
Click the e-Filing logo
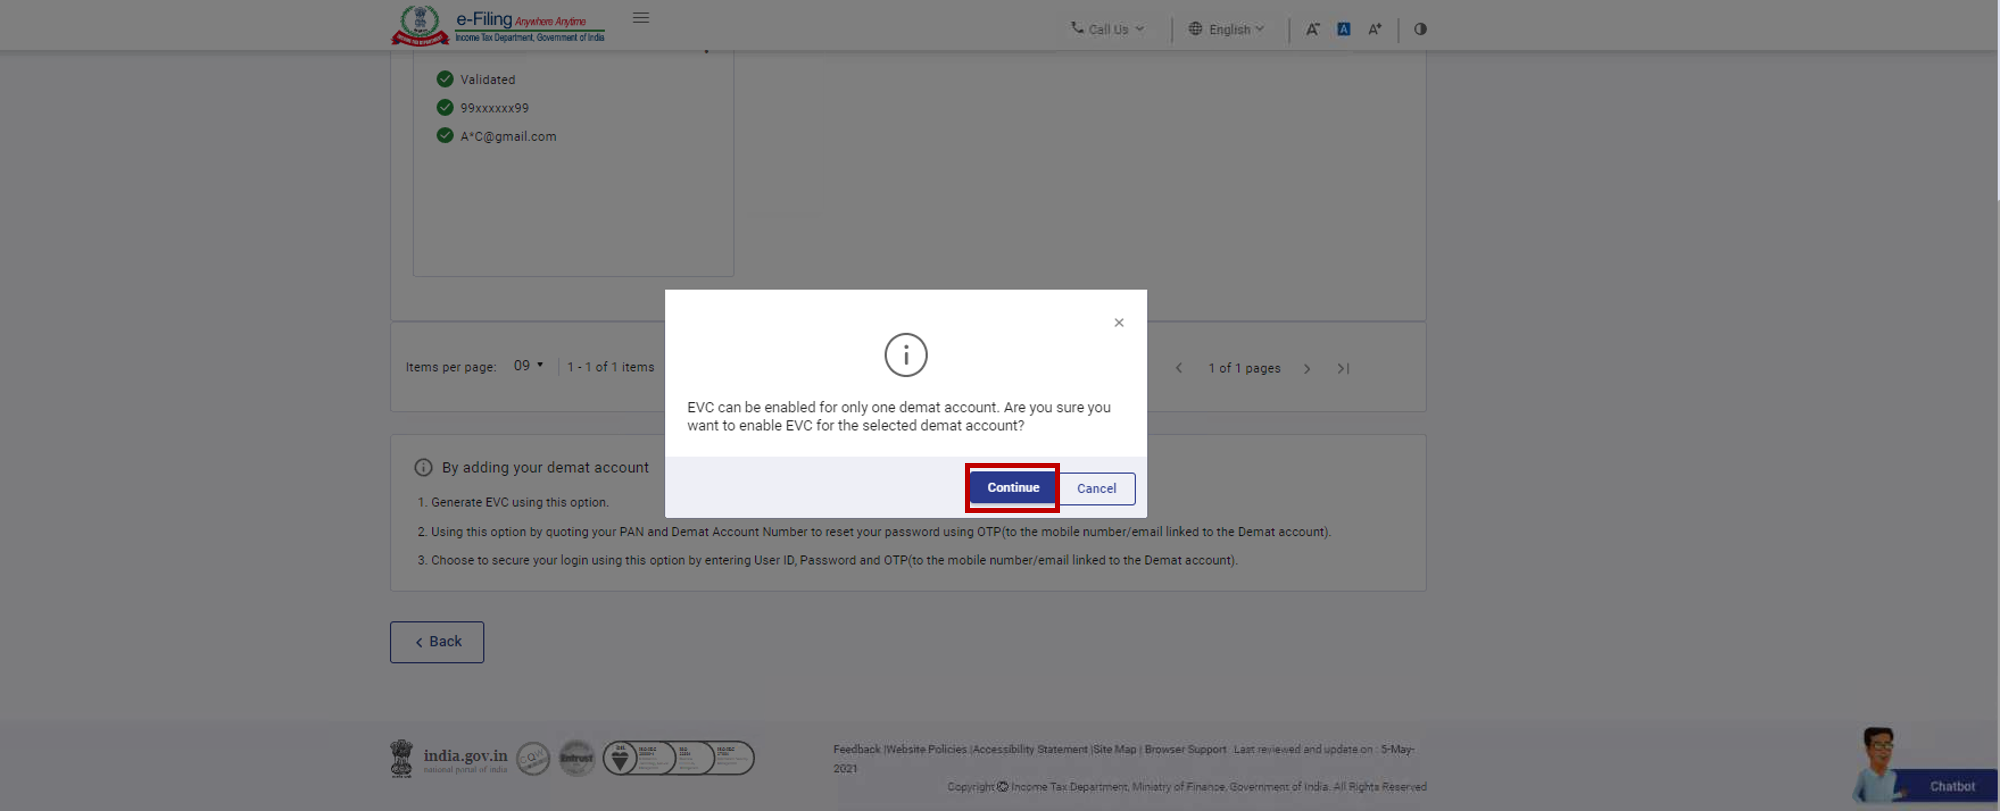tap(498, 26)
